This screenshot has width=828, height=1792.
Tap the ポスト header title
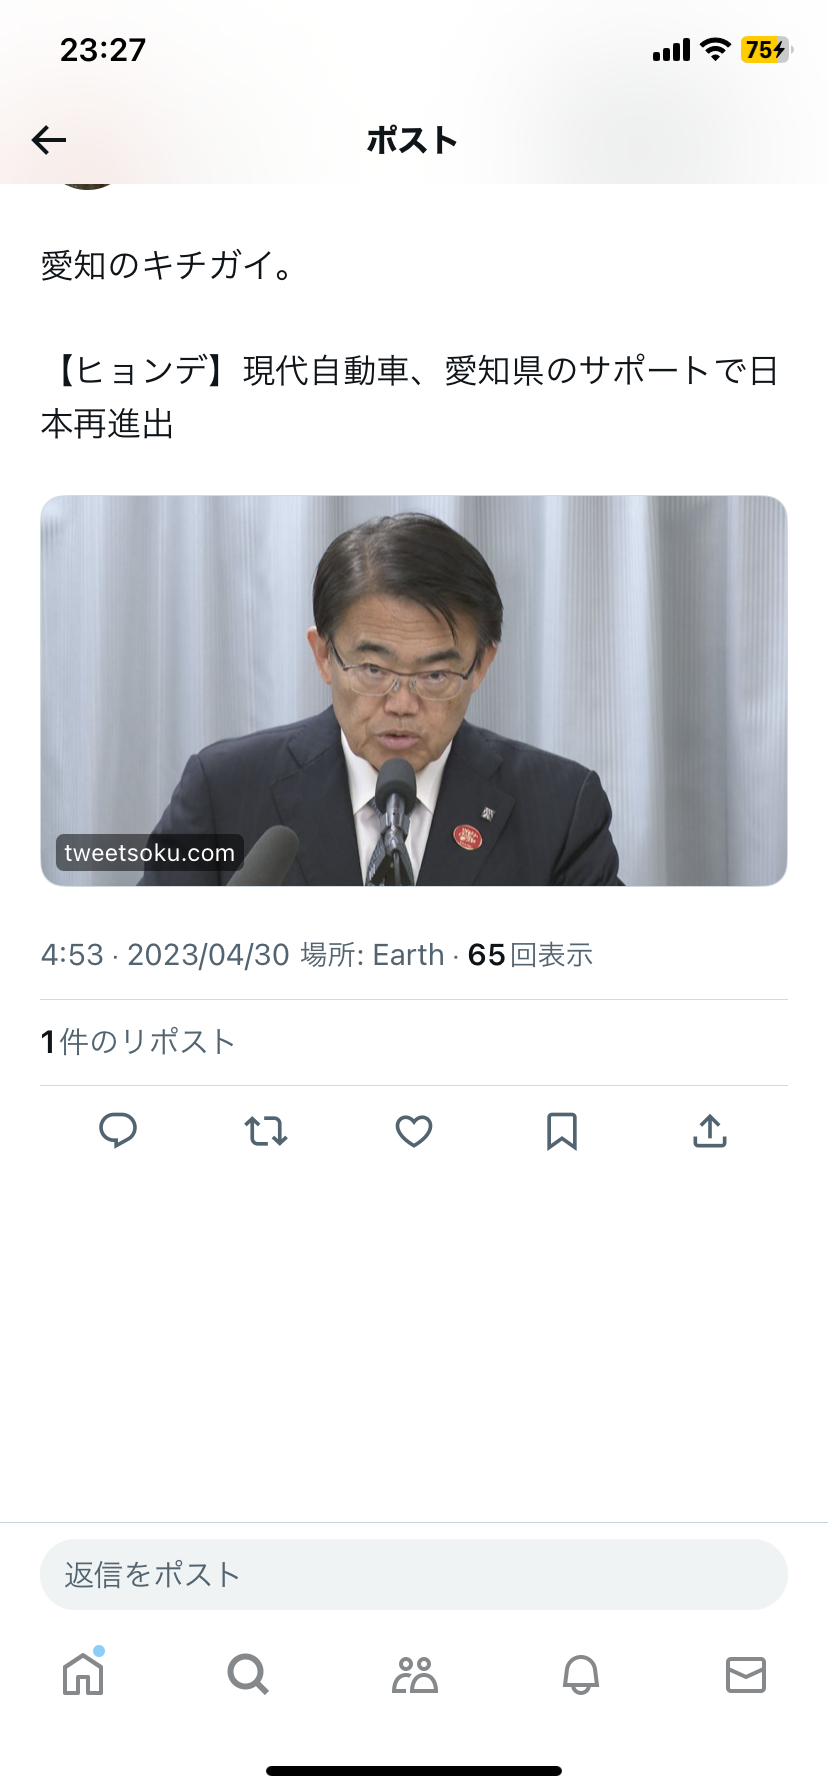412,140
